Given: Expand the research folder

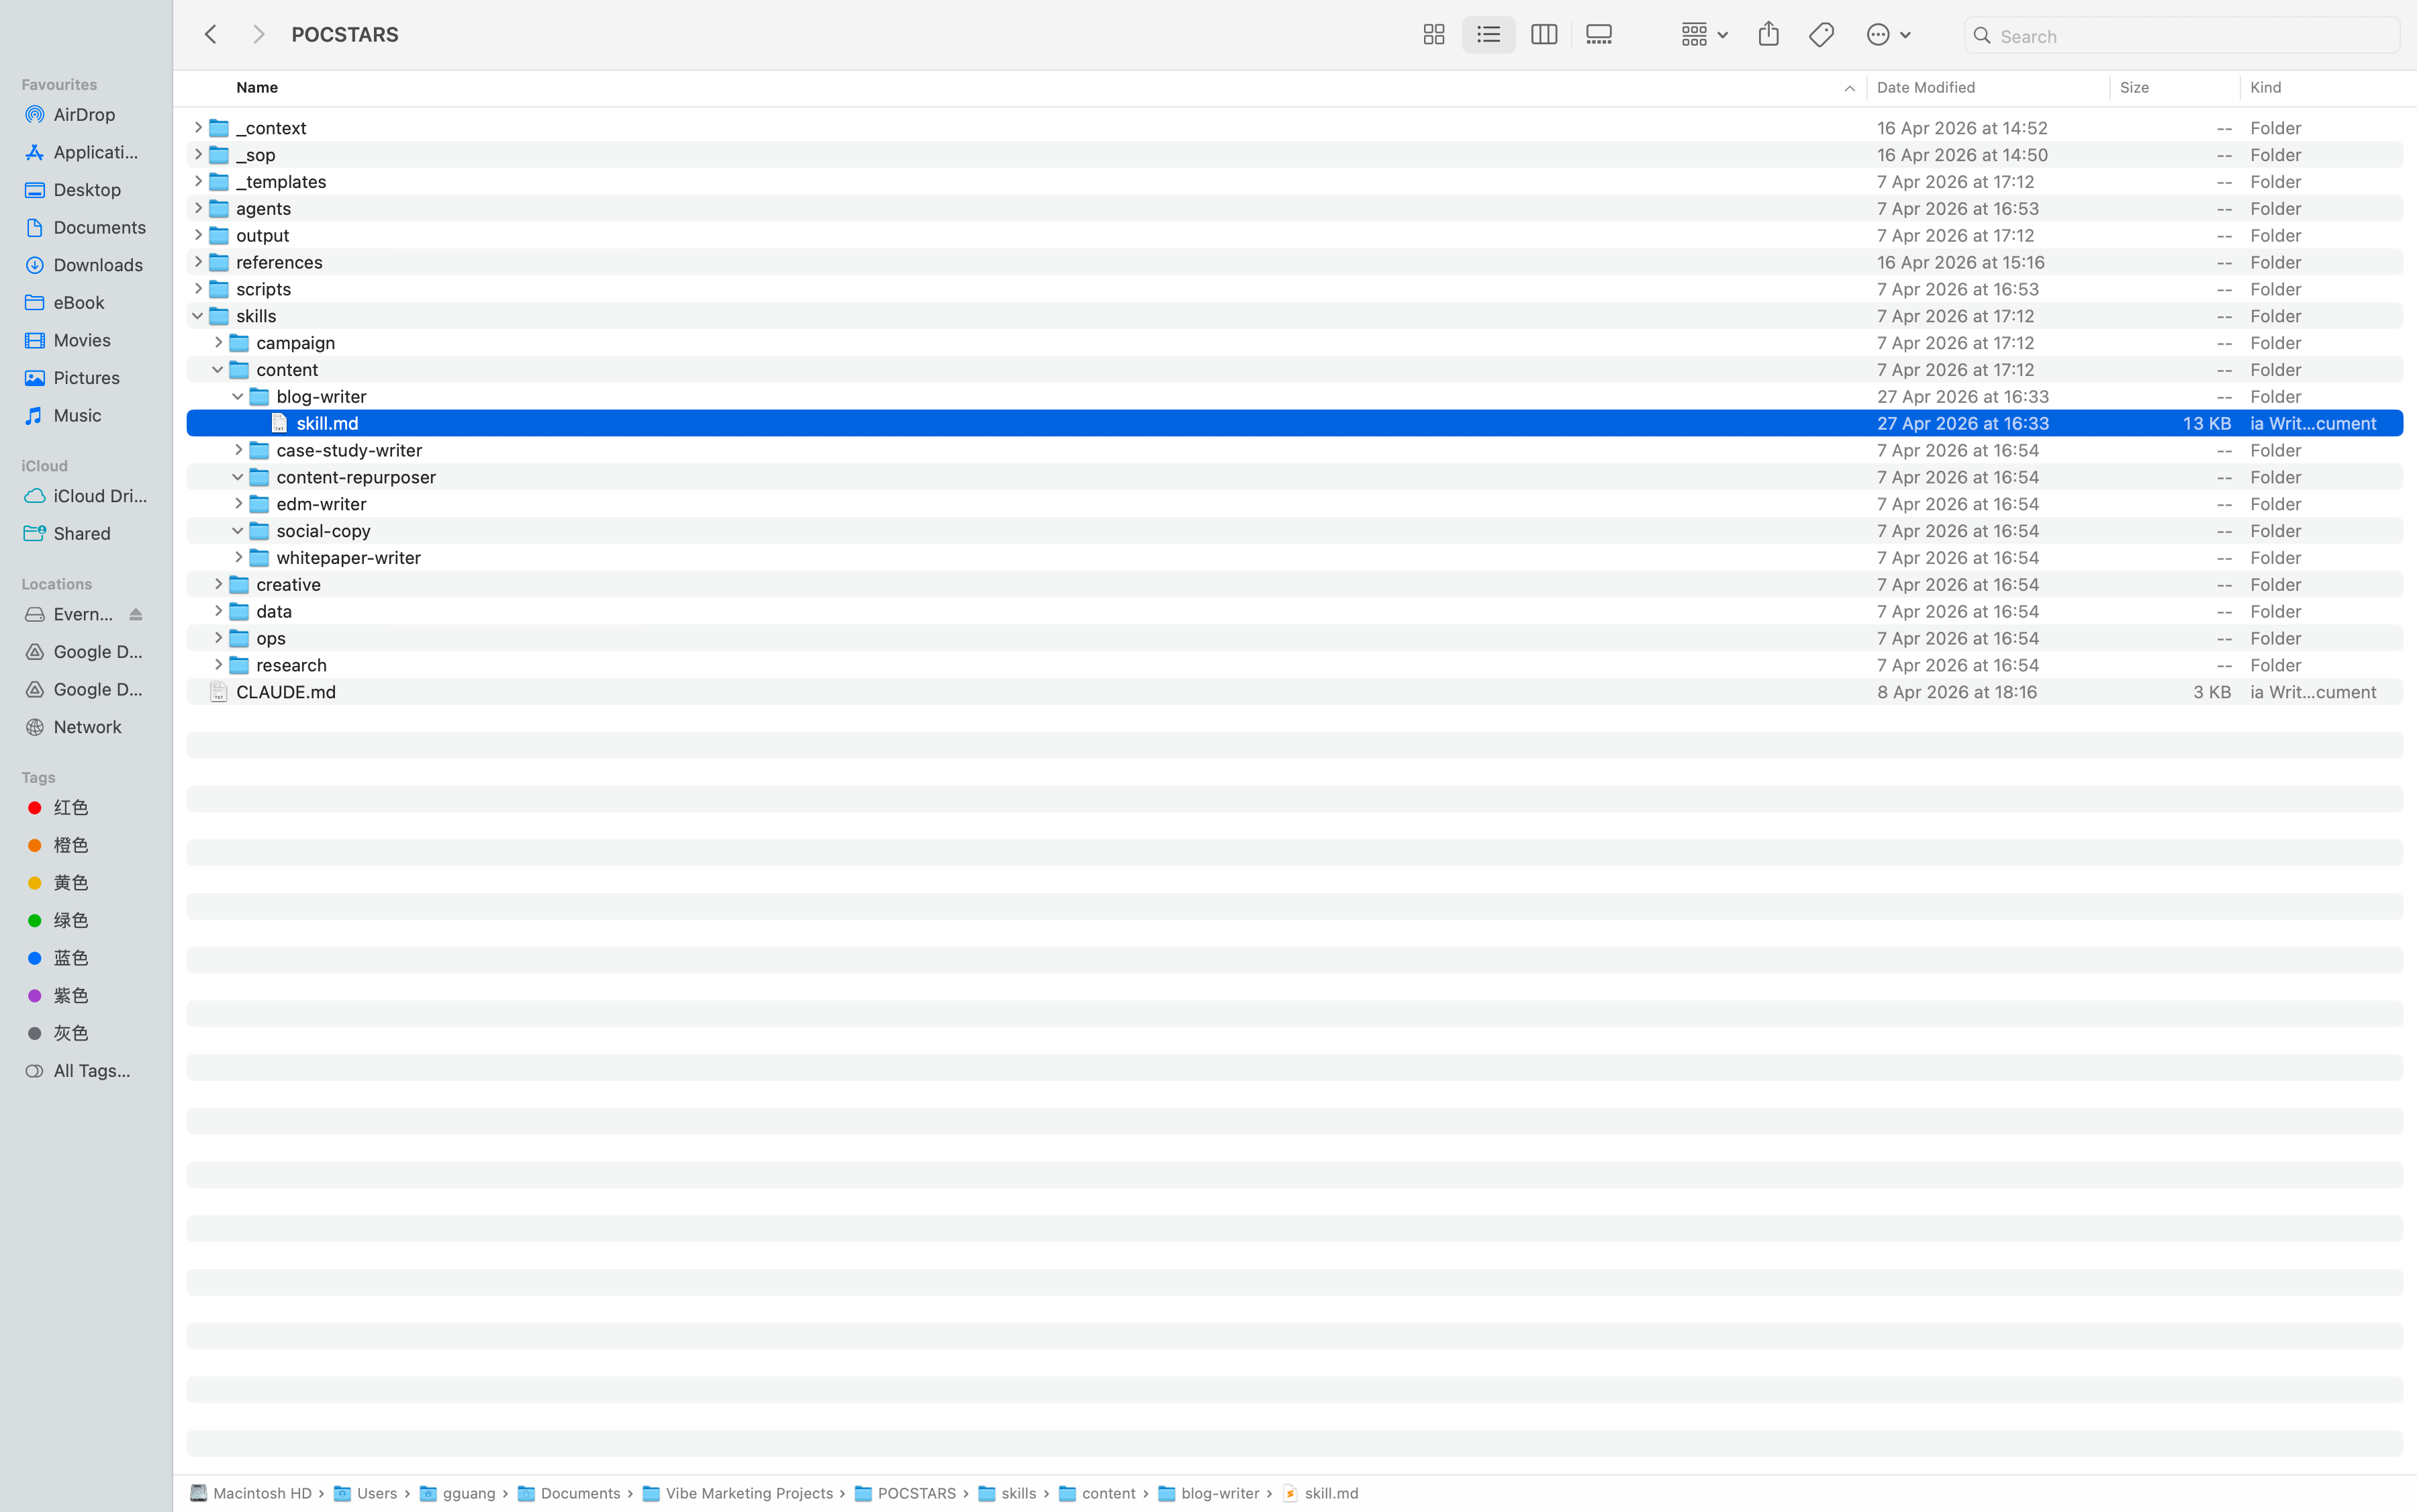Looking at the screenshot, I should click(x=218, y=665).
